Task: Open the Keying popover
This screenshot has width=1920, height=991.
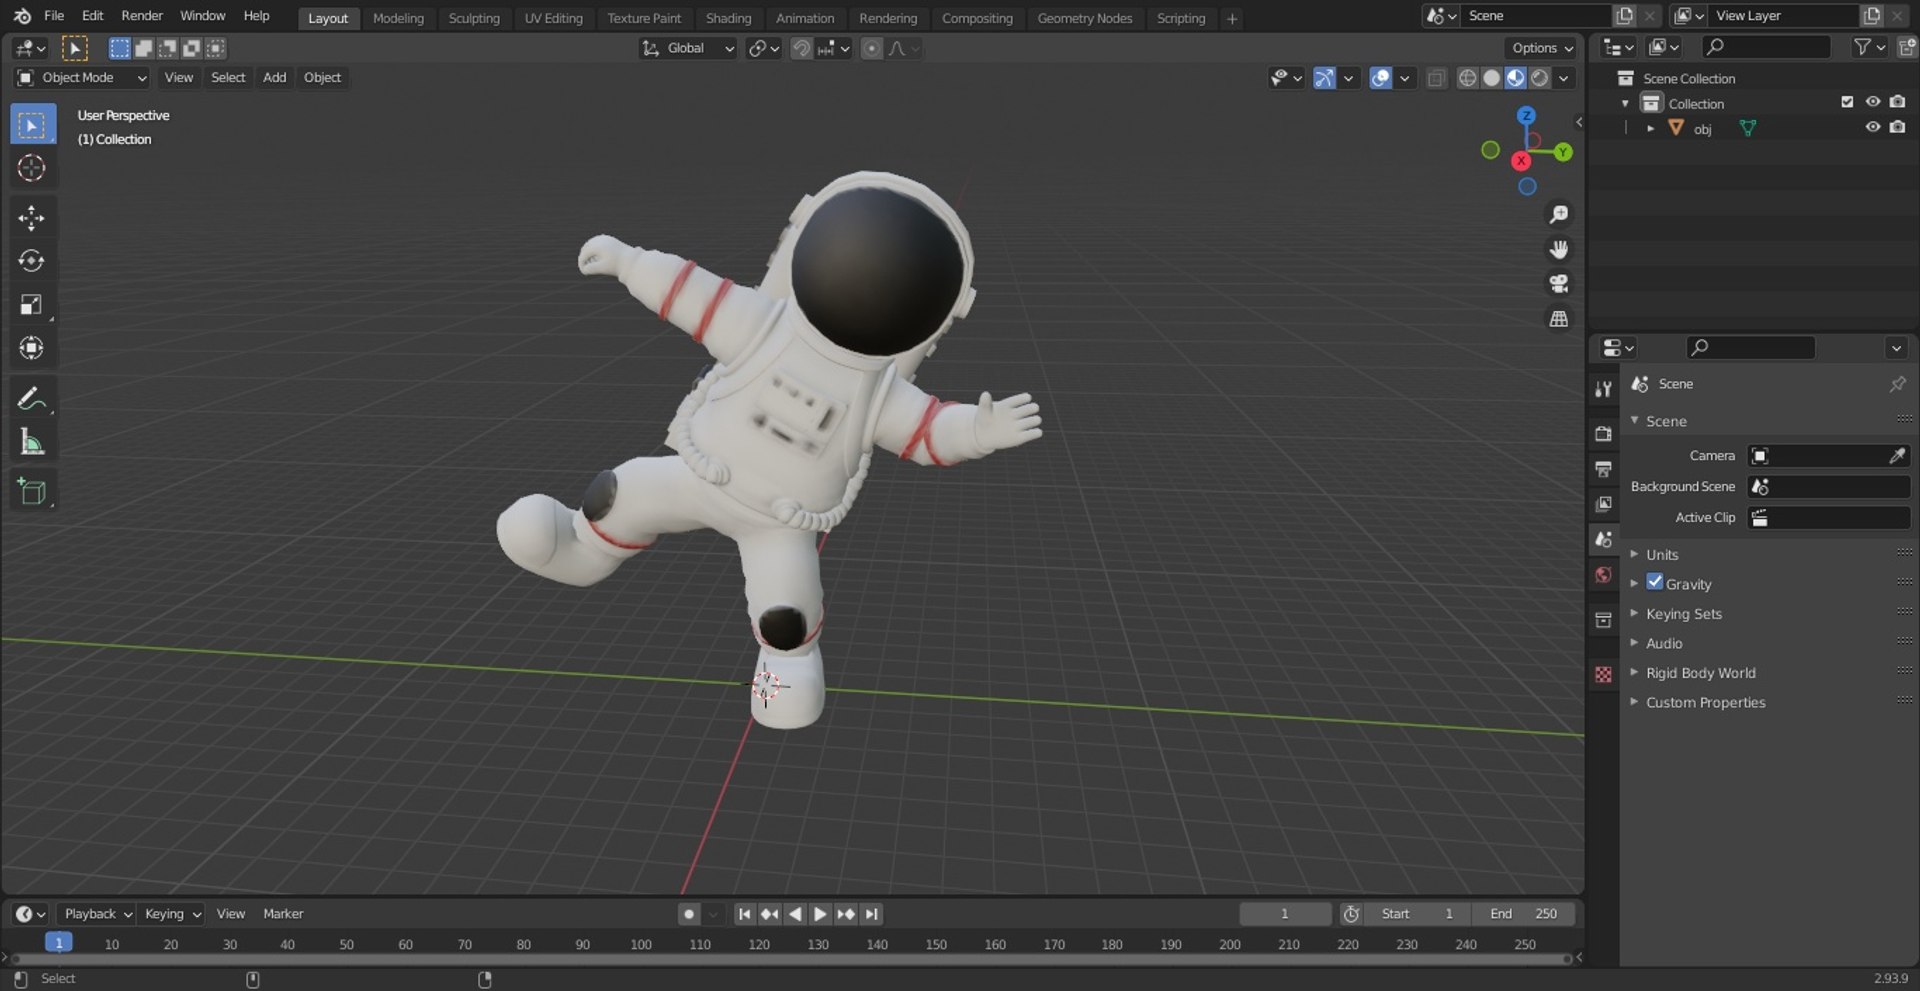Action: (x=172, y=914)
